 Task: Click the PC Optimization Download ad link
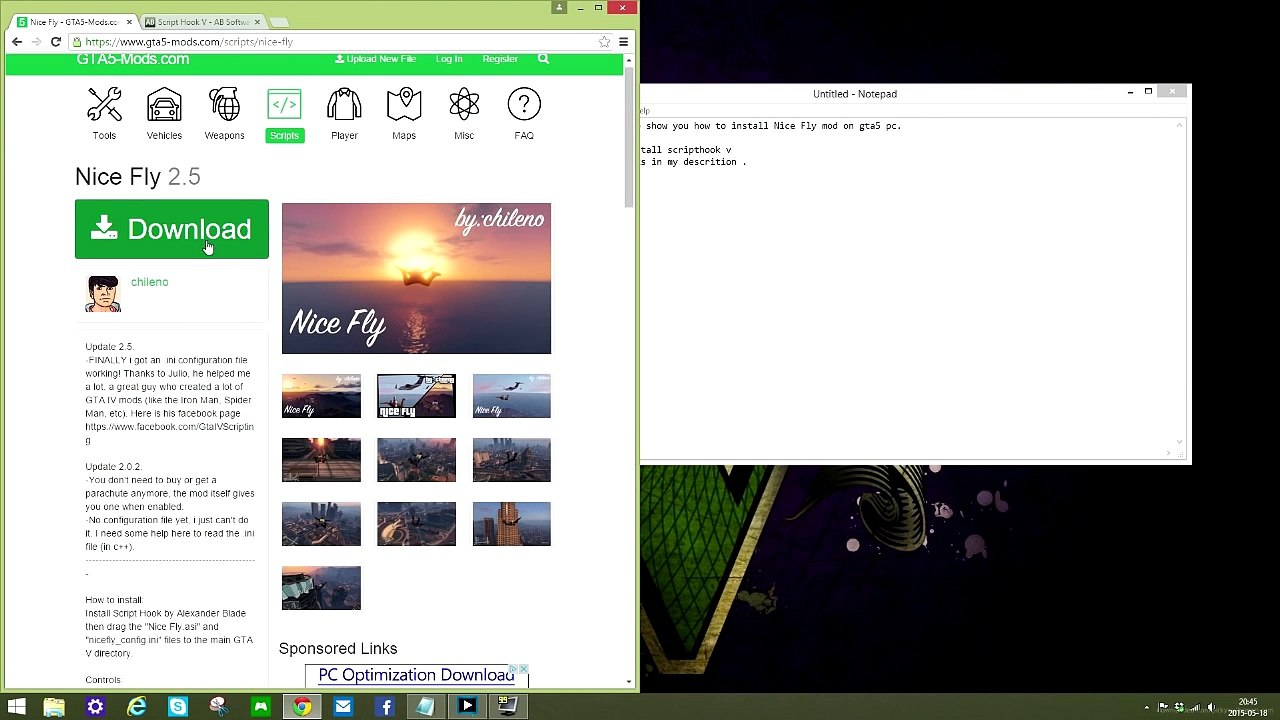tap(416, 675)
